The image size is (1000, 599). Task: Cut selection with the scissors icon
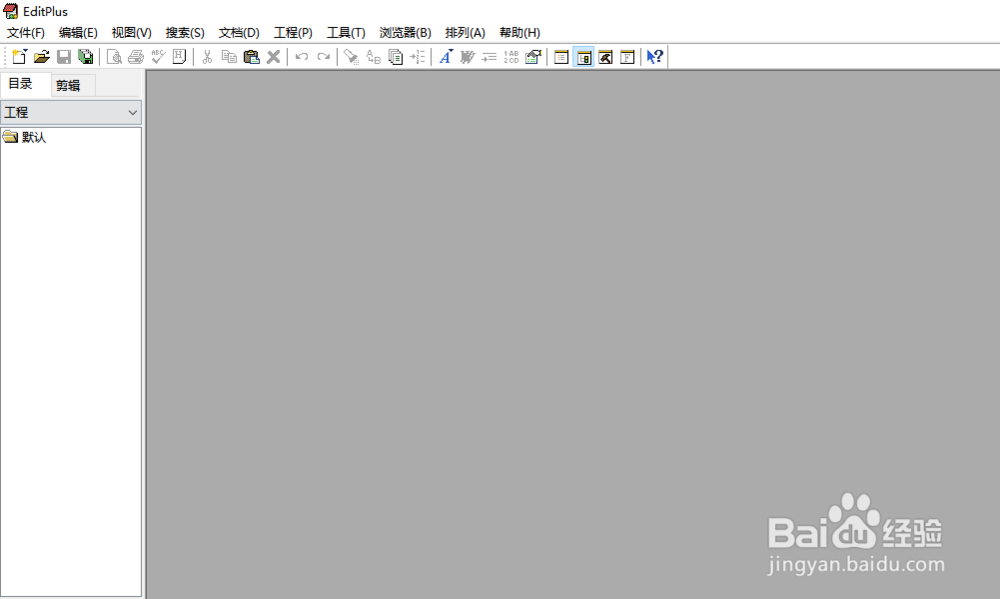click(x=207, y=57)
